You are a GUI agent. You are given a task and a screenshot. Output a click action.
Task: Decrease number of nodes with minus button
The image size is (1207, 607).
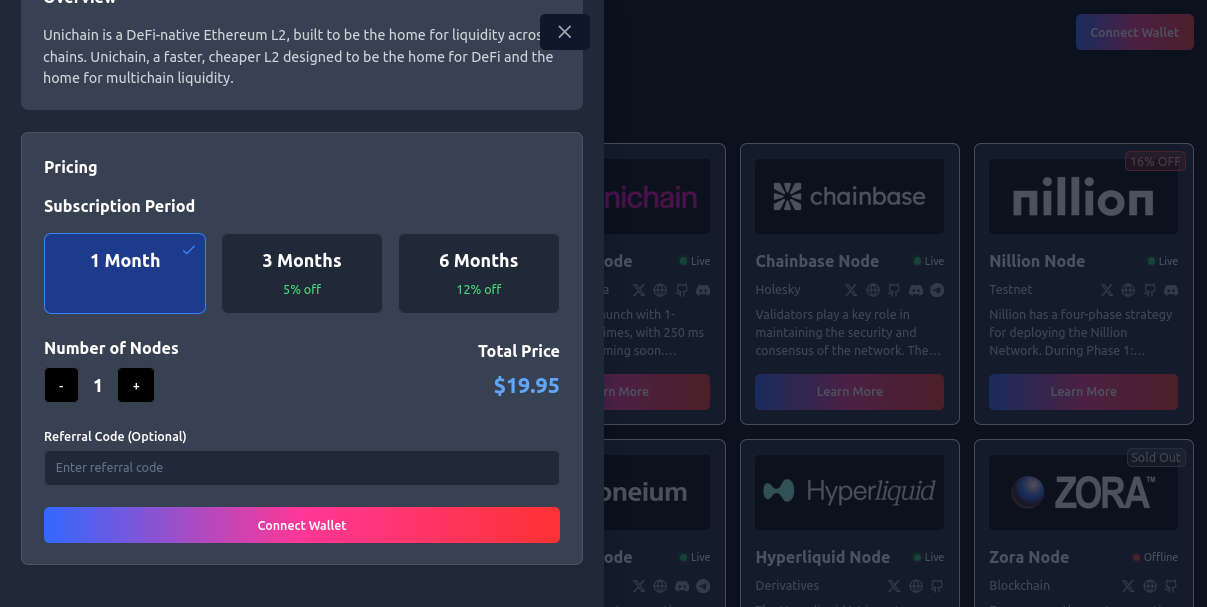[x=61, y=386]
